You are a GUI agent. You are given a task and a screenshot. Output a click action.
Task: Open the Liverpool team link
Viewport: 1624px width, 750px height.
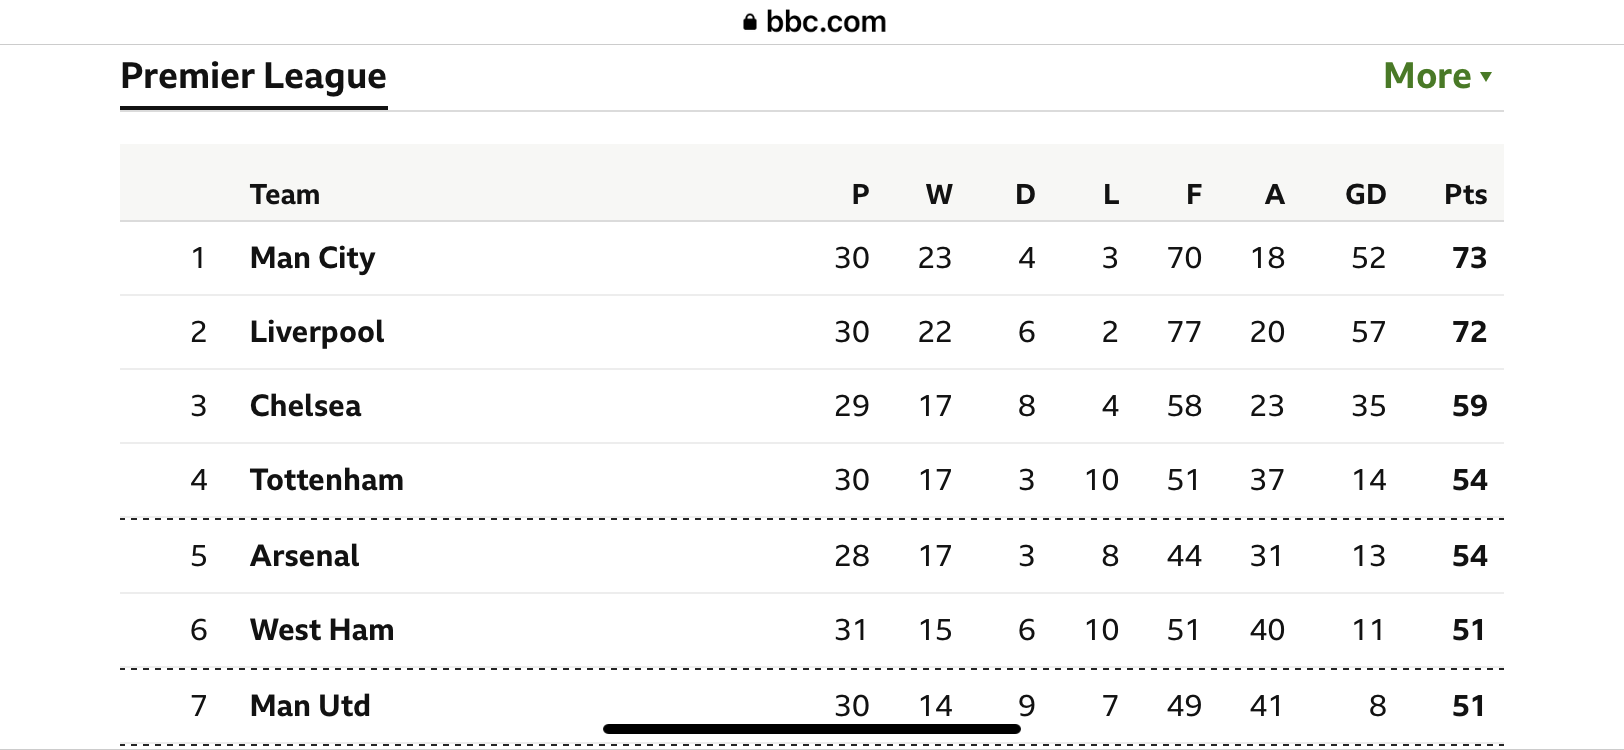[x=317, y=332]
